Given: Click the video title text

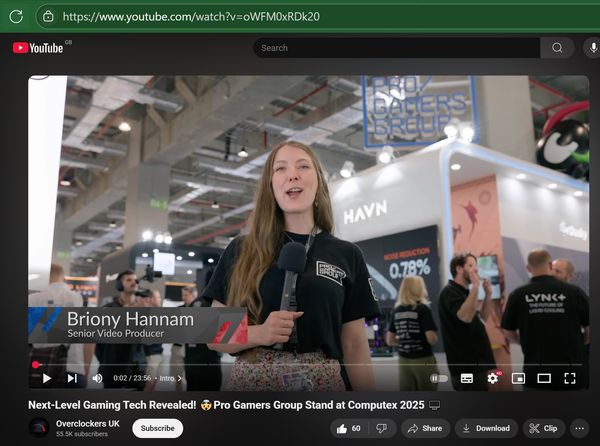Looking at the screenshot, I should click(234, 405).
